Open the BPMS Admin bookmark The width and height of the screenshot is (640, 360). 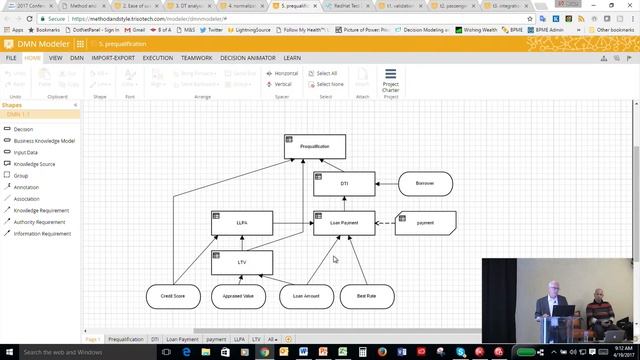[x=545, y=30]
